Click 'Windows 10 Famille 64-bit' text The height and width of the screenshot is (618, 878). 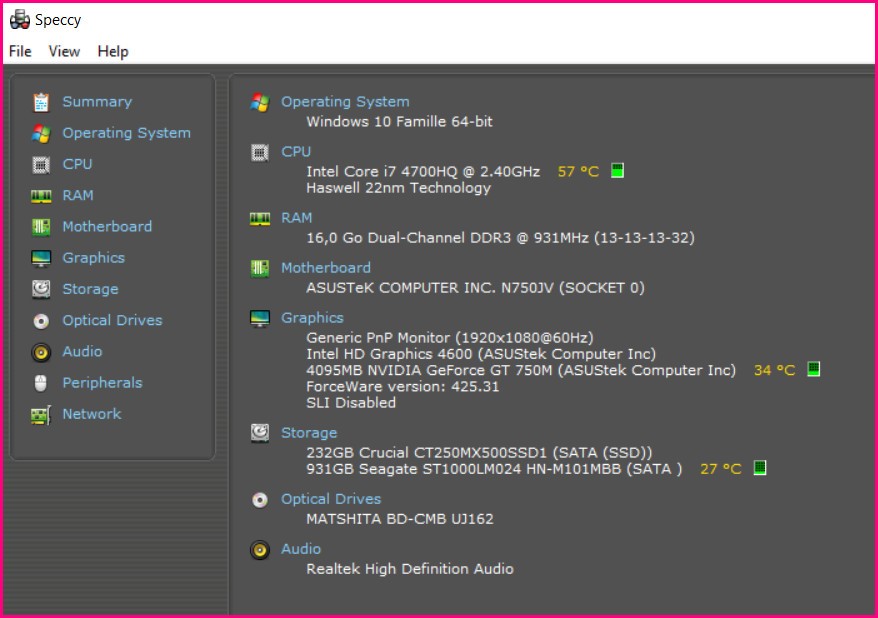point(399,121)
